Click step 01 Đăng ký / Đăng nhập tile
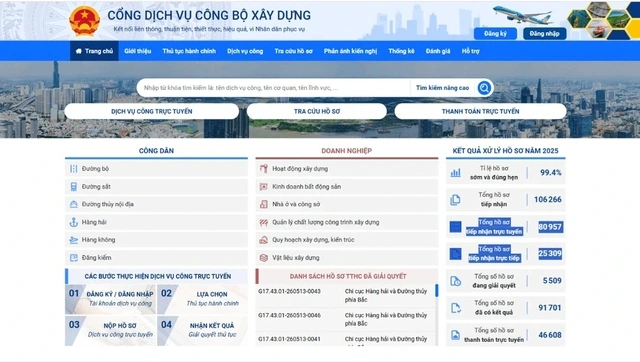The height and width of the screenshot is (362, 640). click(110, 299)
